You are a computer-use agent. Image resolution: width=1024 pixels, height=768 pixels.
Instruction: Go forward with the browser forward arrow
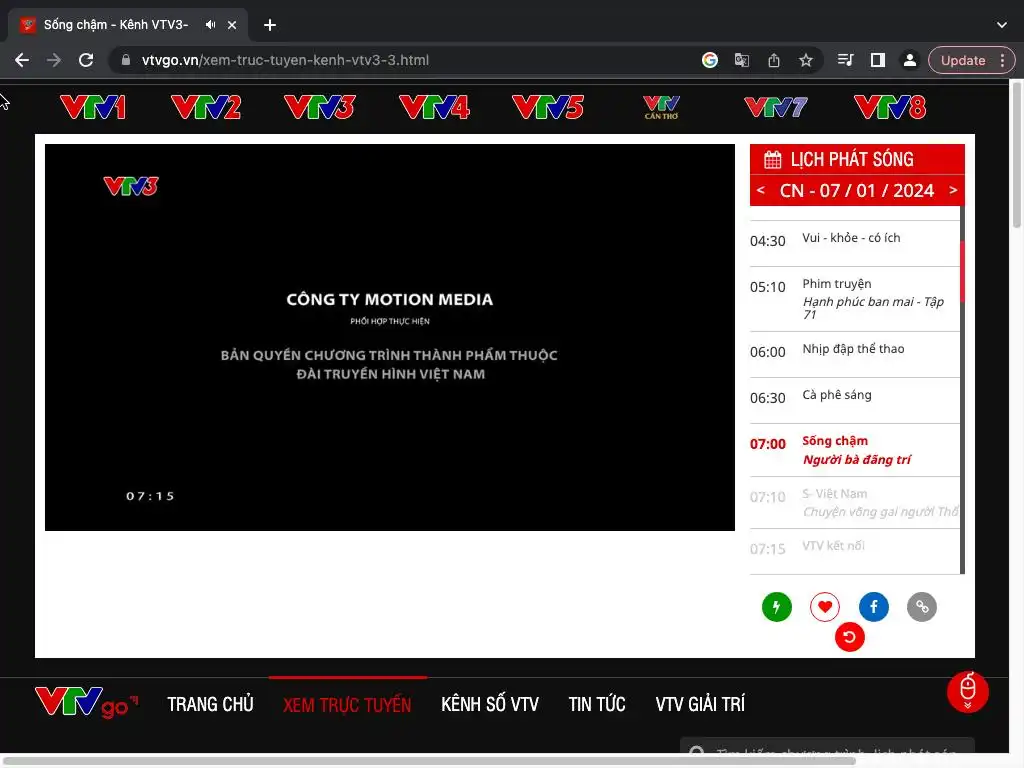coord(54,60)
